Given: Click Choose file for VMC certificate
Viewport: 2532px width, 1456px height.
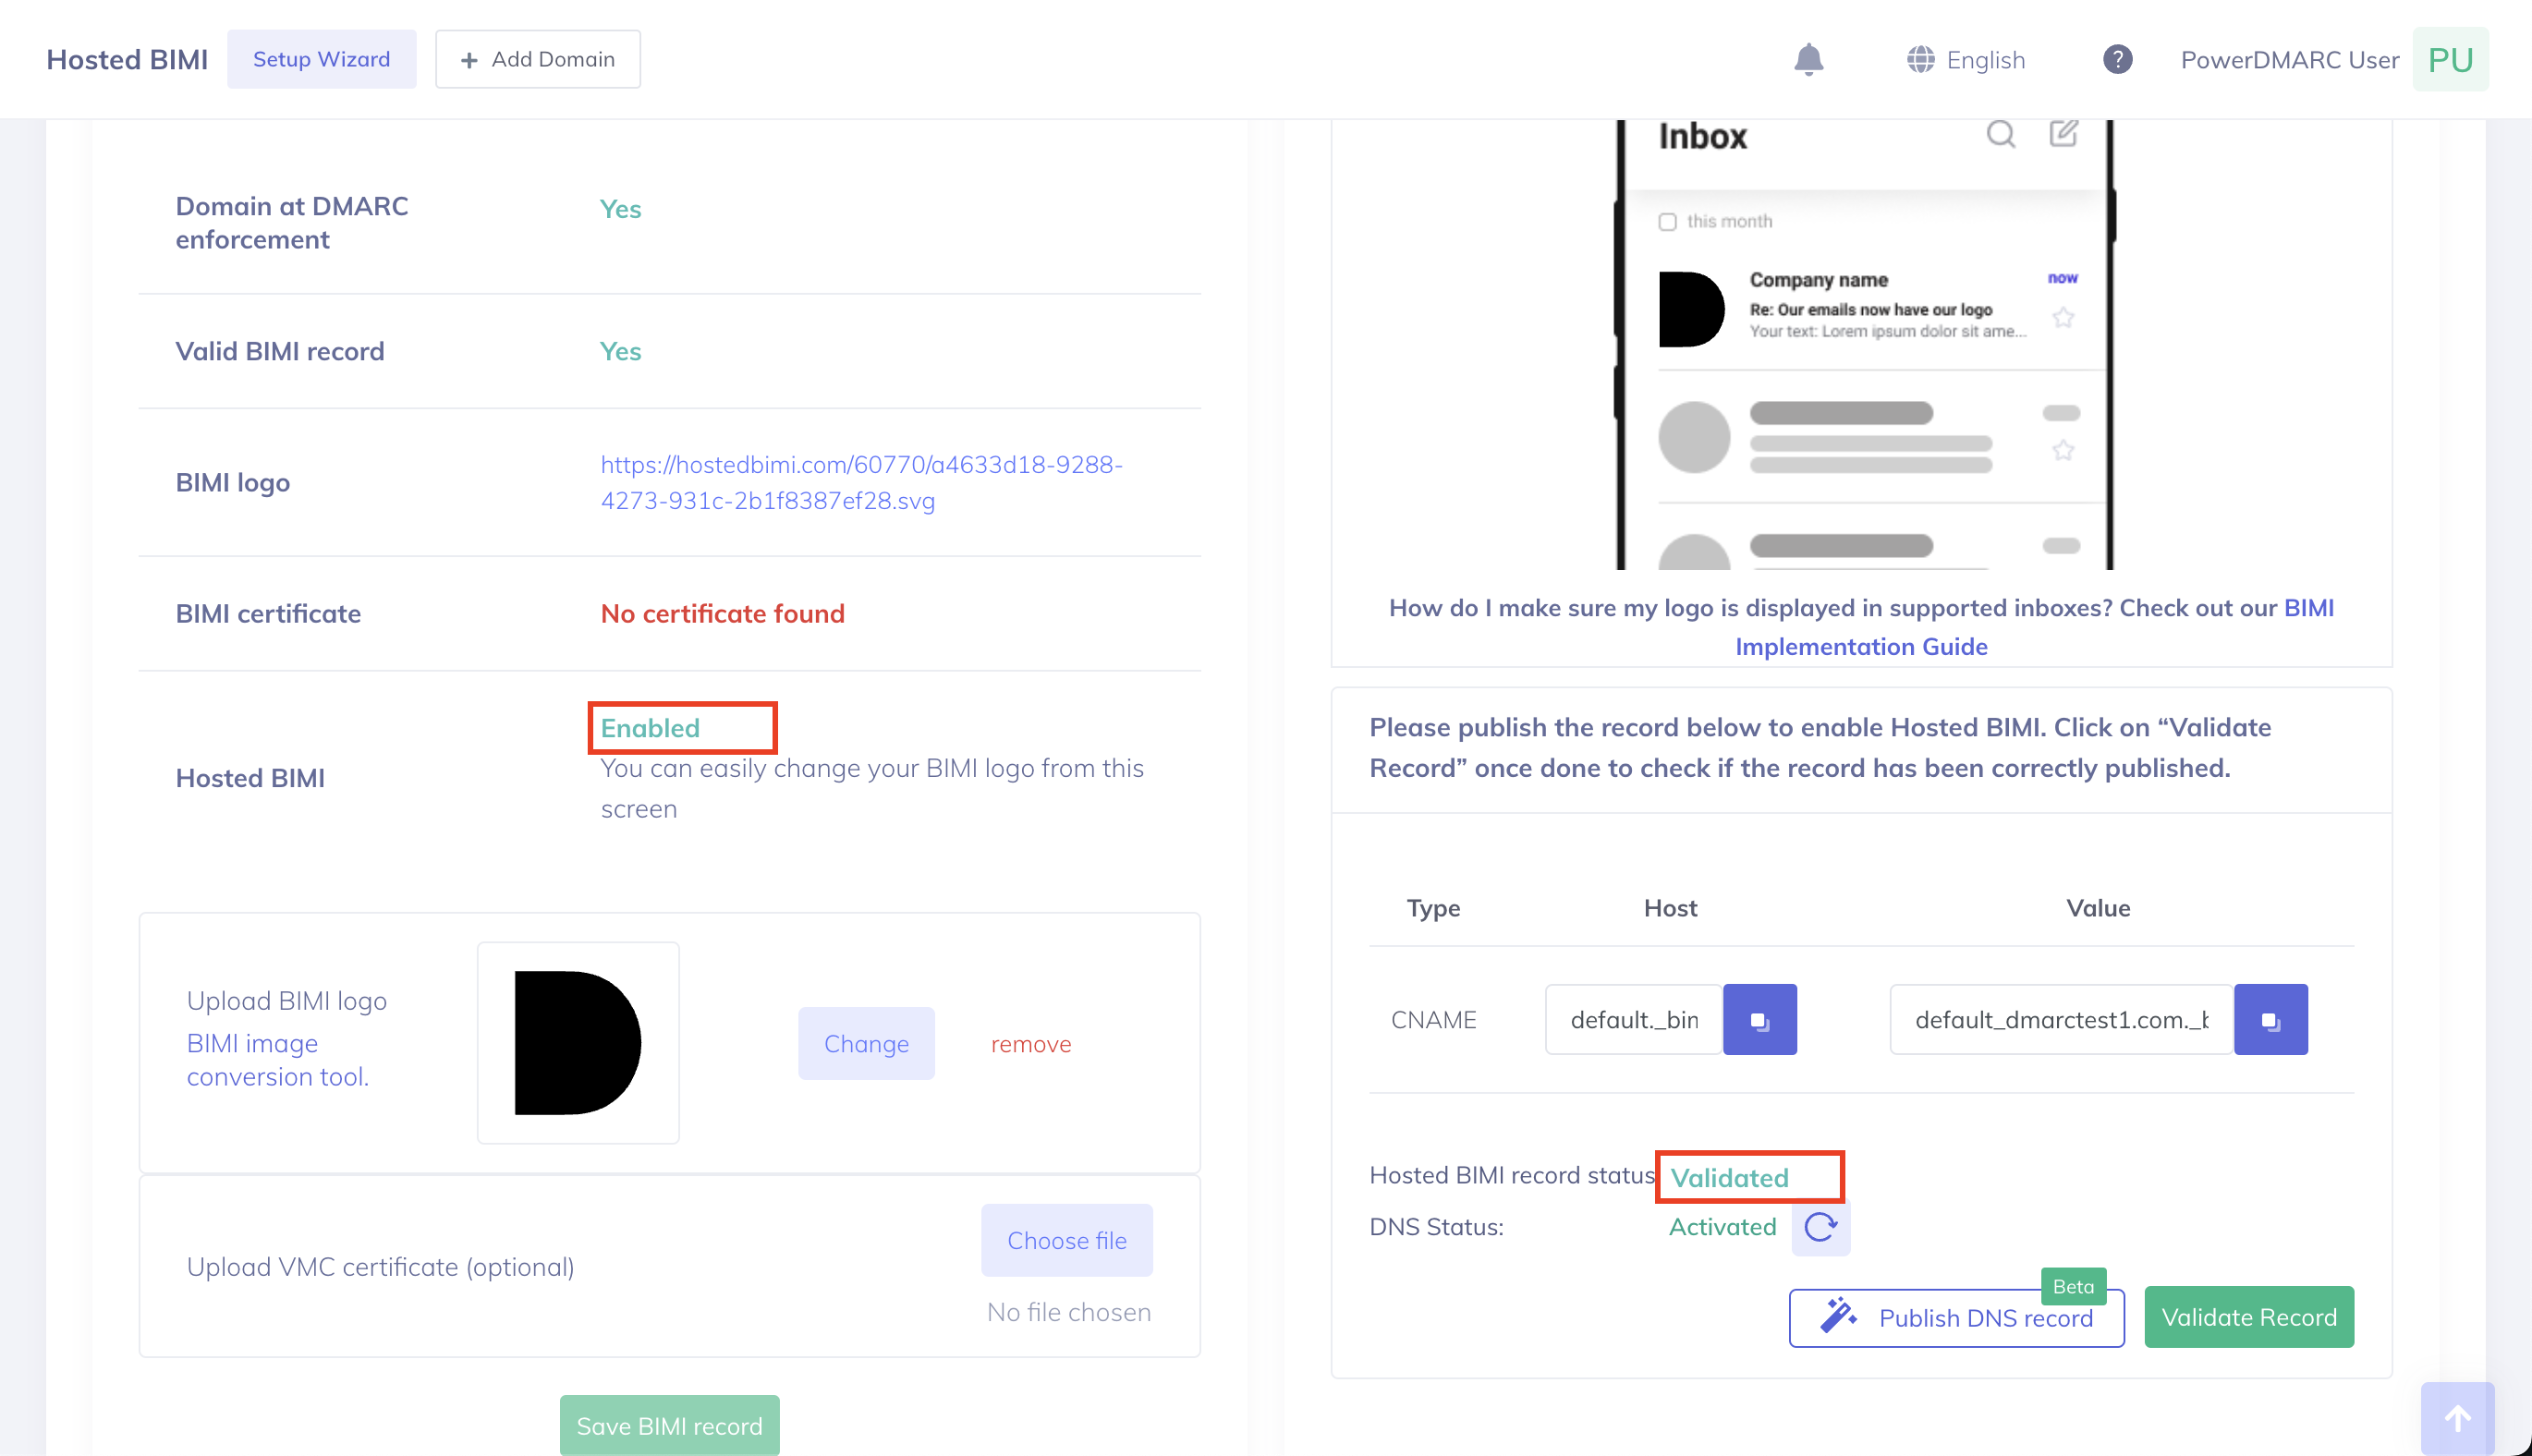Looking at the screenshot, I should (1066, 1239).
